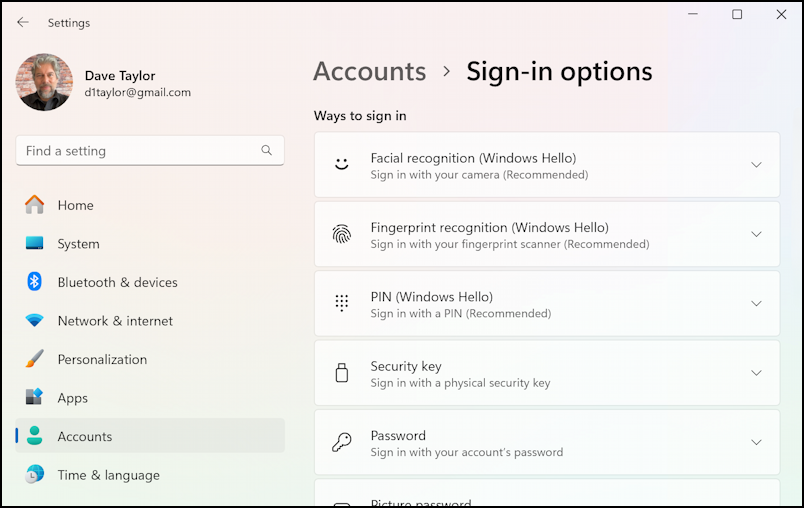Minimize the Settings window
This screenshot has height=508, width=804.
point(693,14)
